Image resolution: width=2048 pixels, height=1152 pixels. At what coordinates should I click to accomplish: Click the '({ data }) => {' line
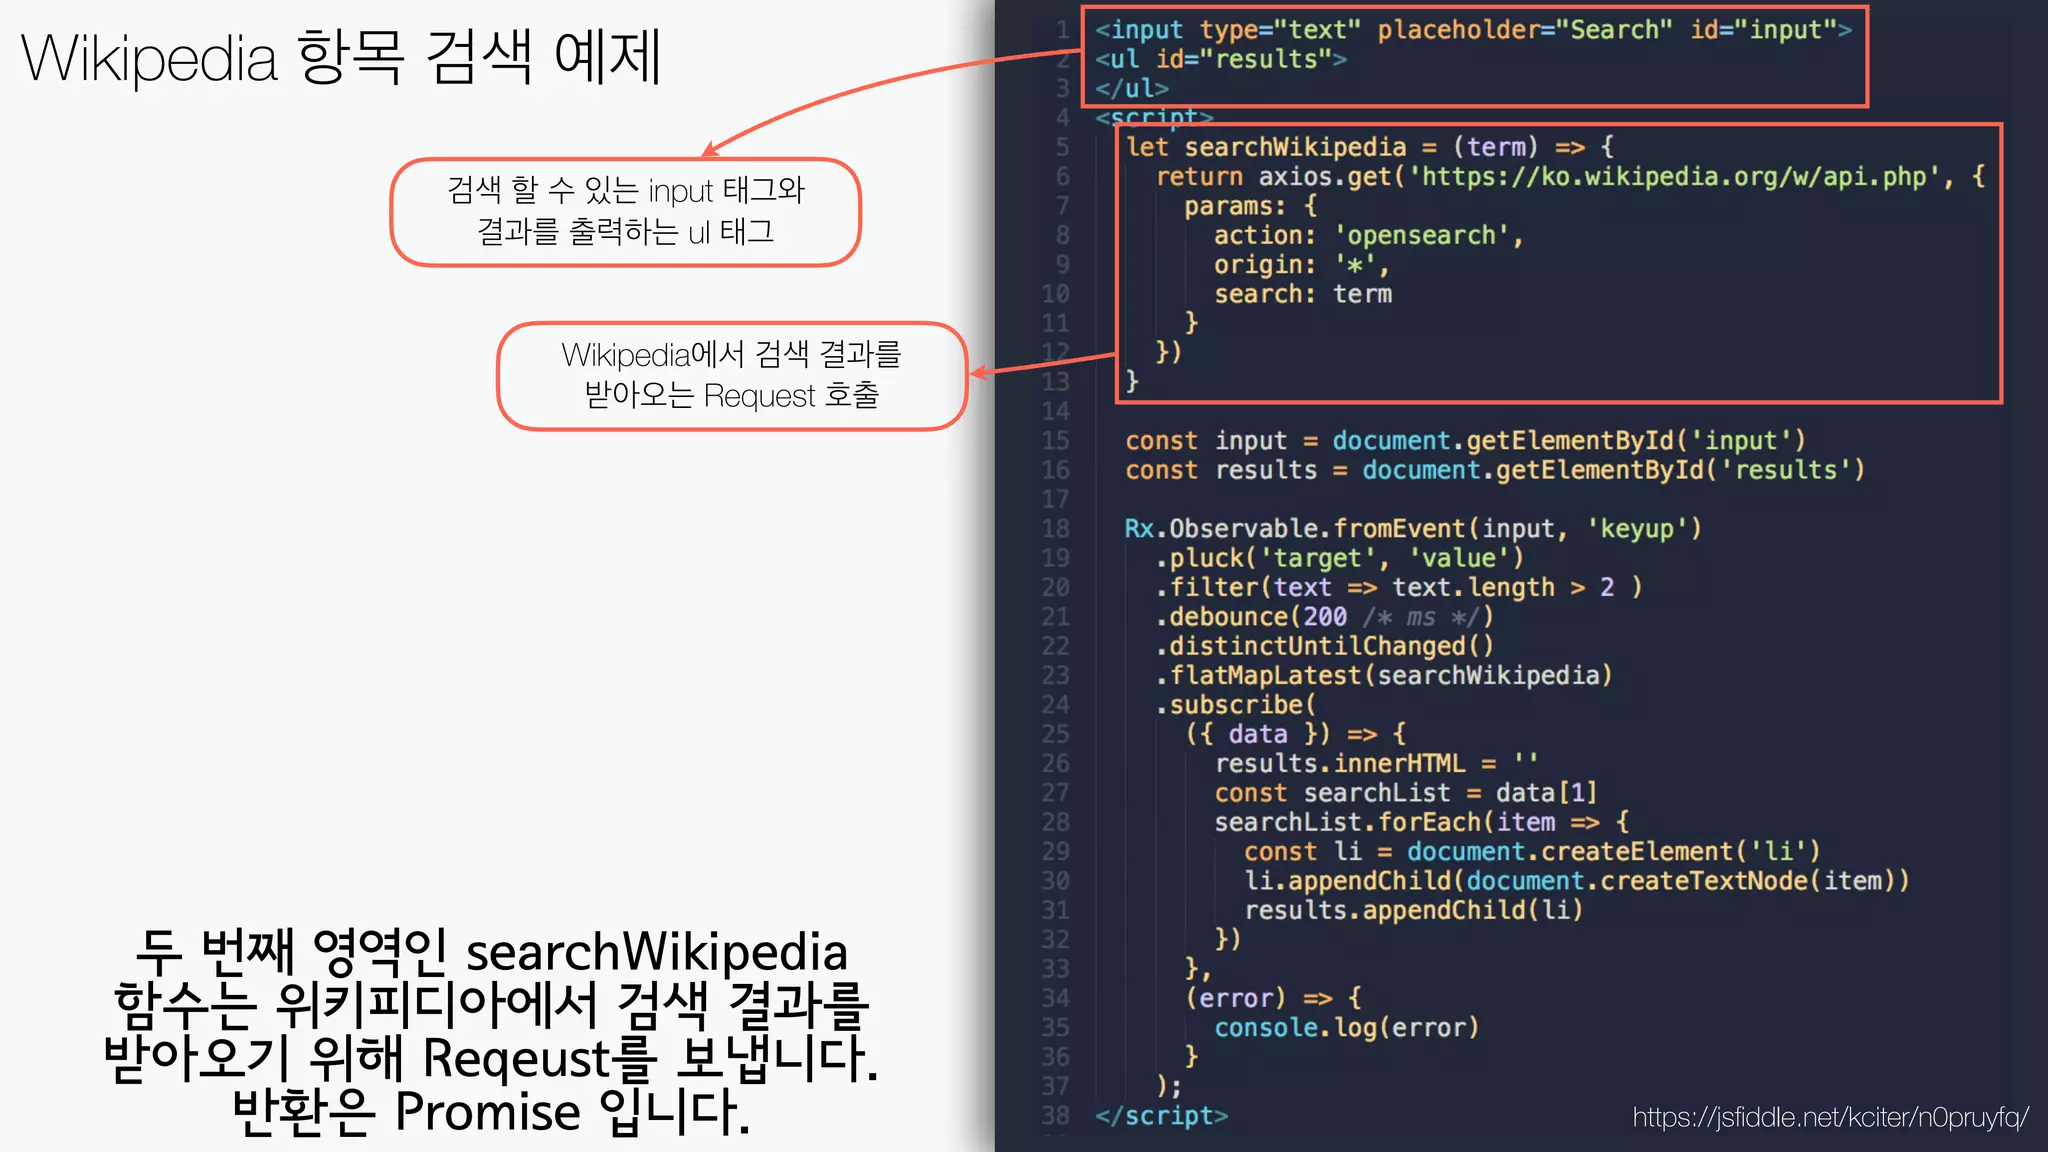(1296, 734)
